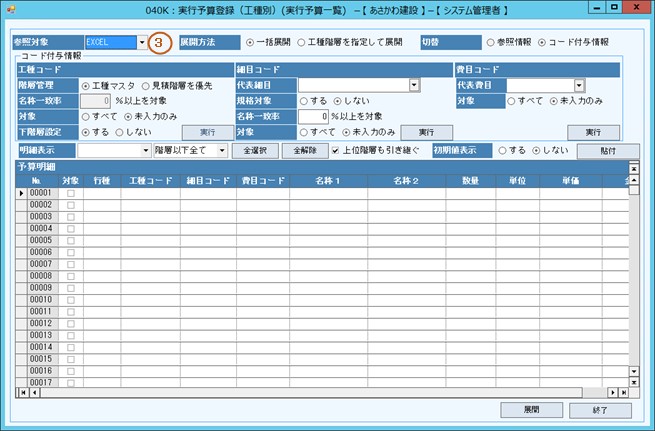Image resolution: width=655 pixels, height=431 pixels.
Task: Open the 参照対象 EXCEL dropdown
Action: point(143,43)
